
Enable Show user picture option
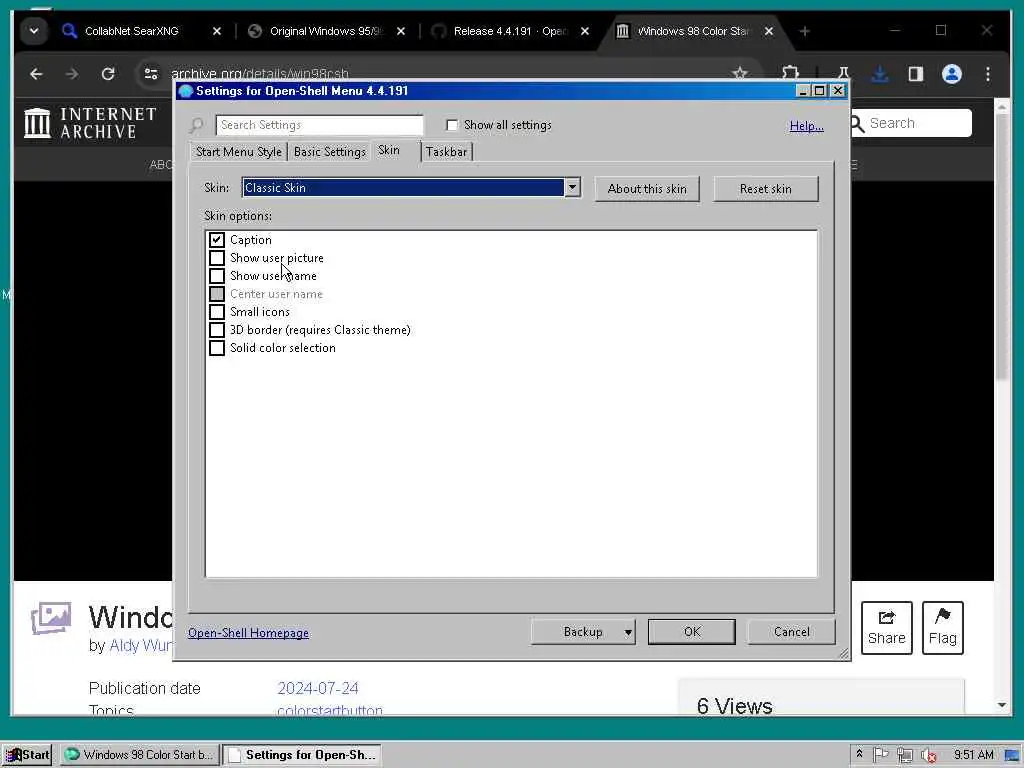[x=217, y=258]
